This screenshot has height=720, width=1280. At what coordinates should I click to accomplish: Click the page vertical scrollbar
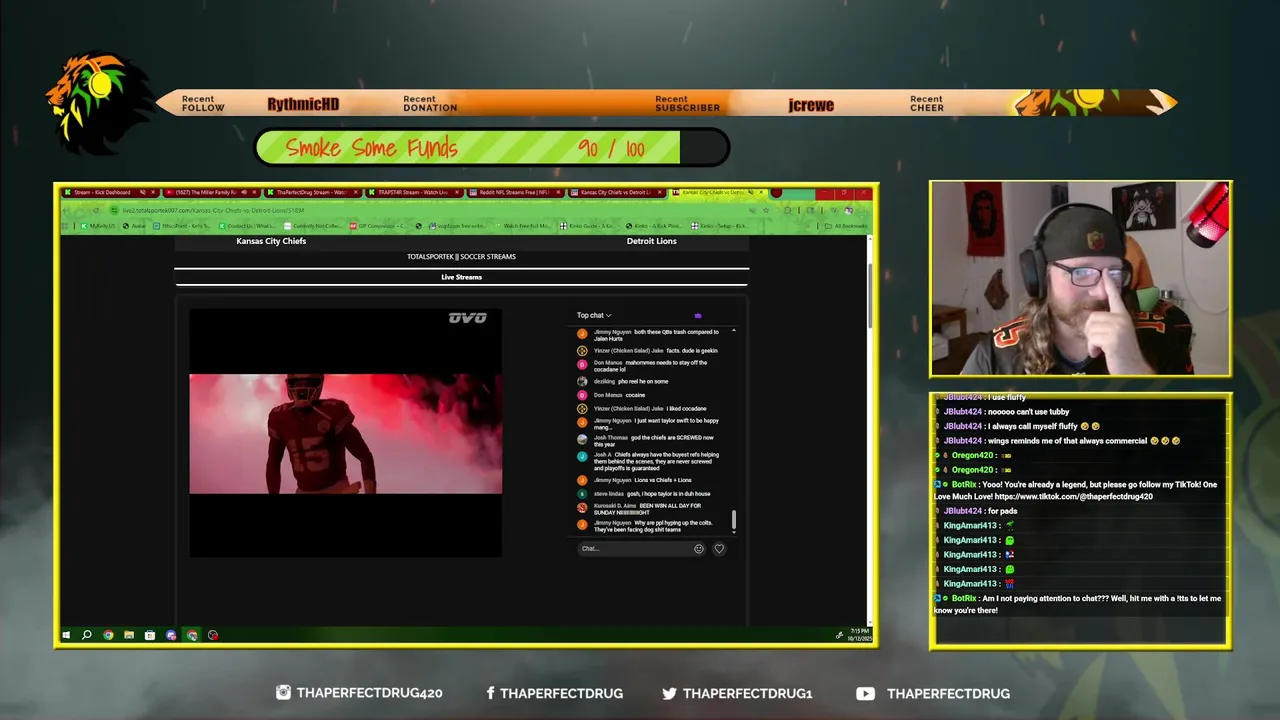pos(869,296)
